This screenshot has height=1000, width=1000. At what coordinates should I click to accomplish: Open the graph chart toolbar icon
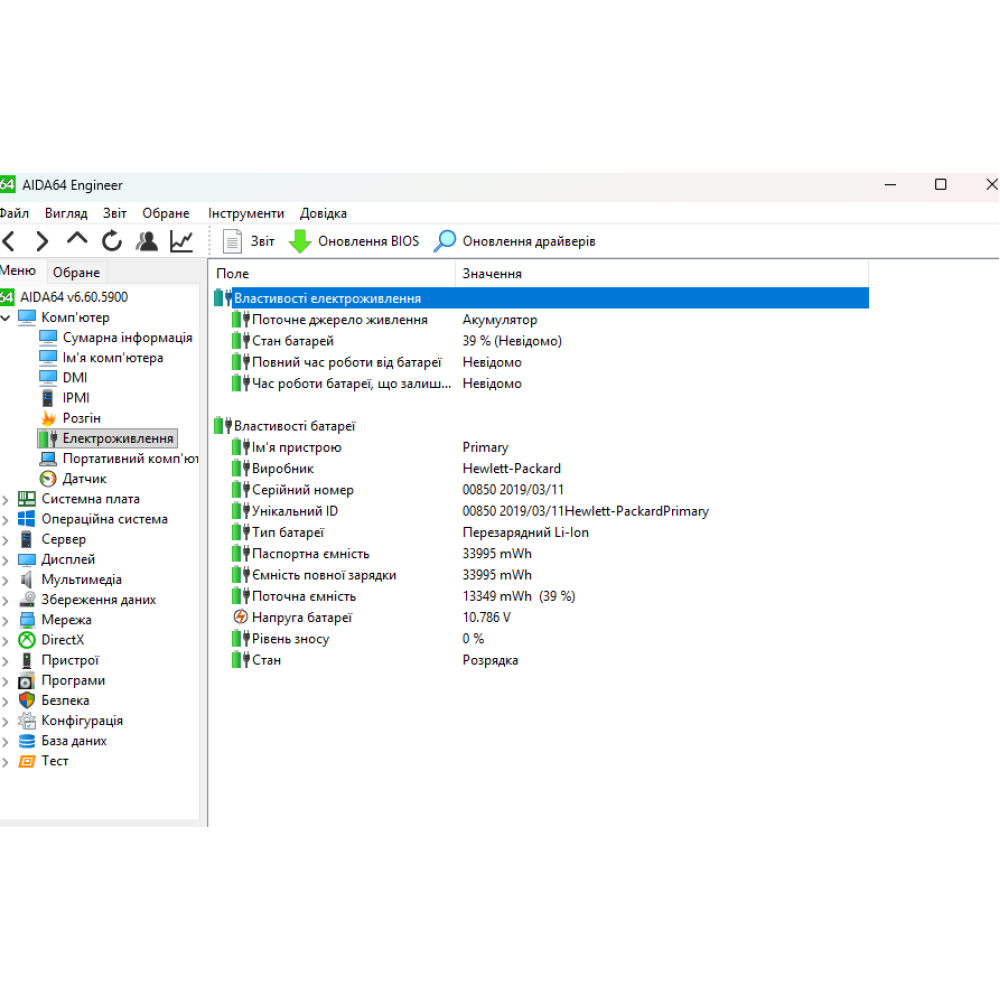[x=181, y=241]
